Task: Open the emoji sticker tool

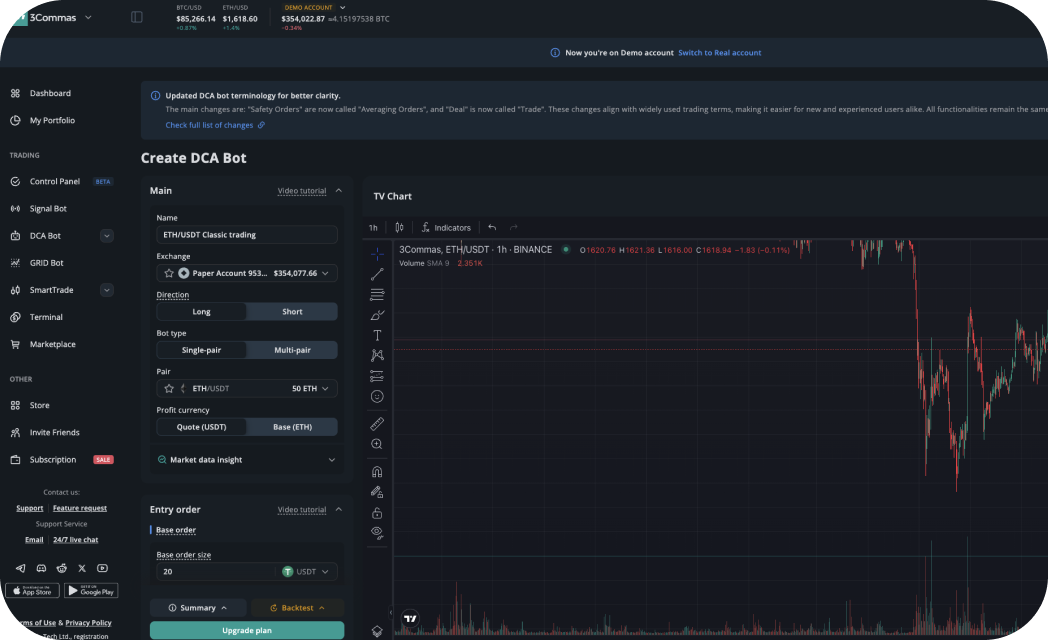Action: click(x=377, y=396)
